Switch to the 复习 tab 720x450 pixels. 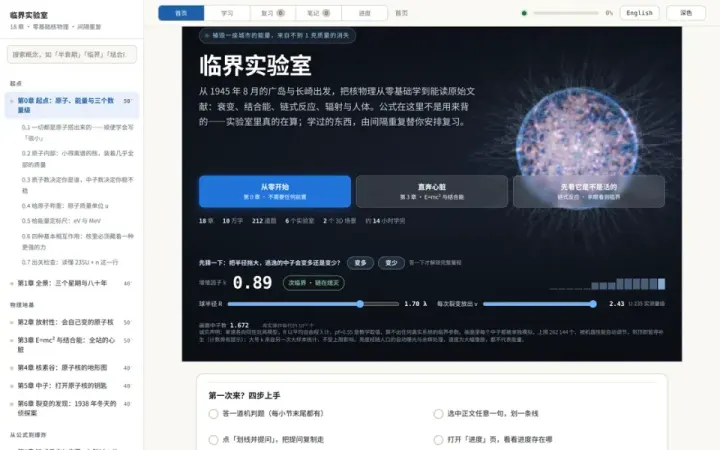[x=273, y=13]
